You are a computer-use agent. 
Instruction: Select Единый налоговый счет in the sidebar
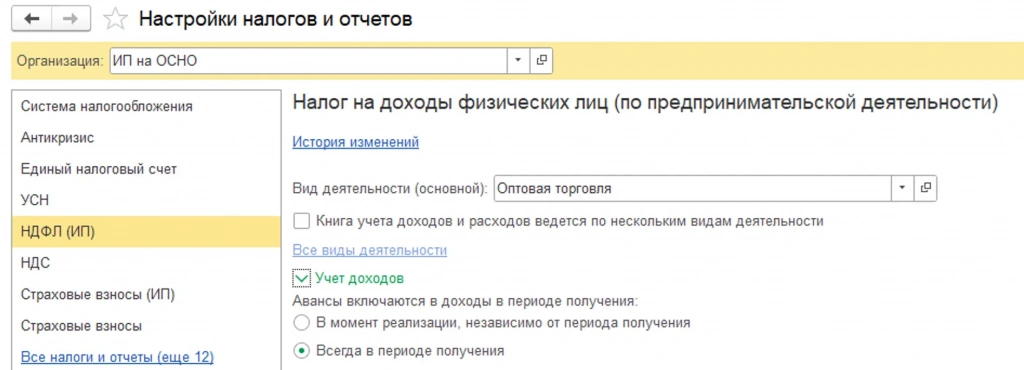[146, 169]
